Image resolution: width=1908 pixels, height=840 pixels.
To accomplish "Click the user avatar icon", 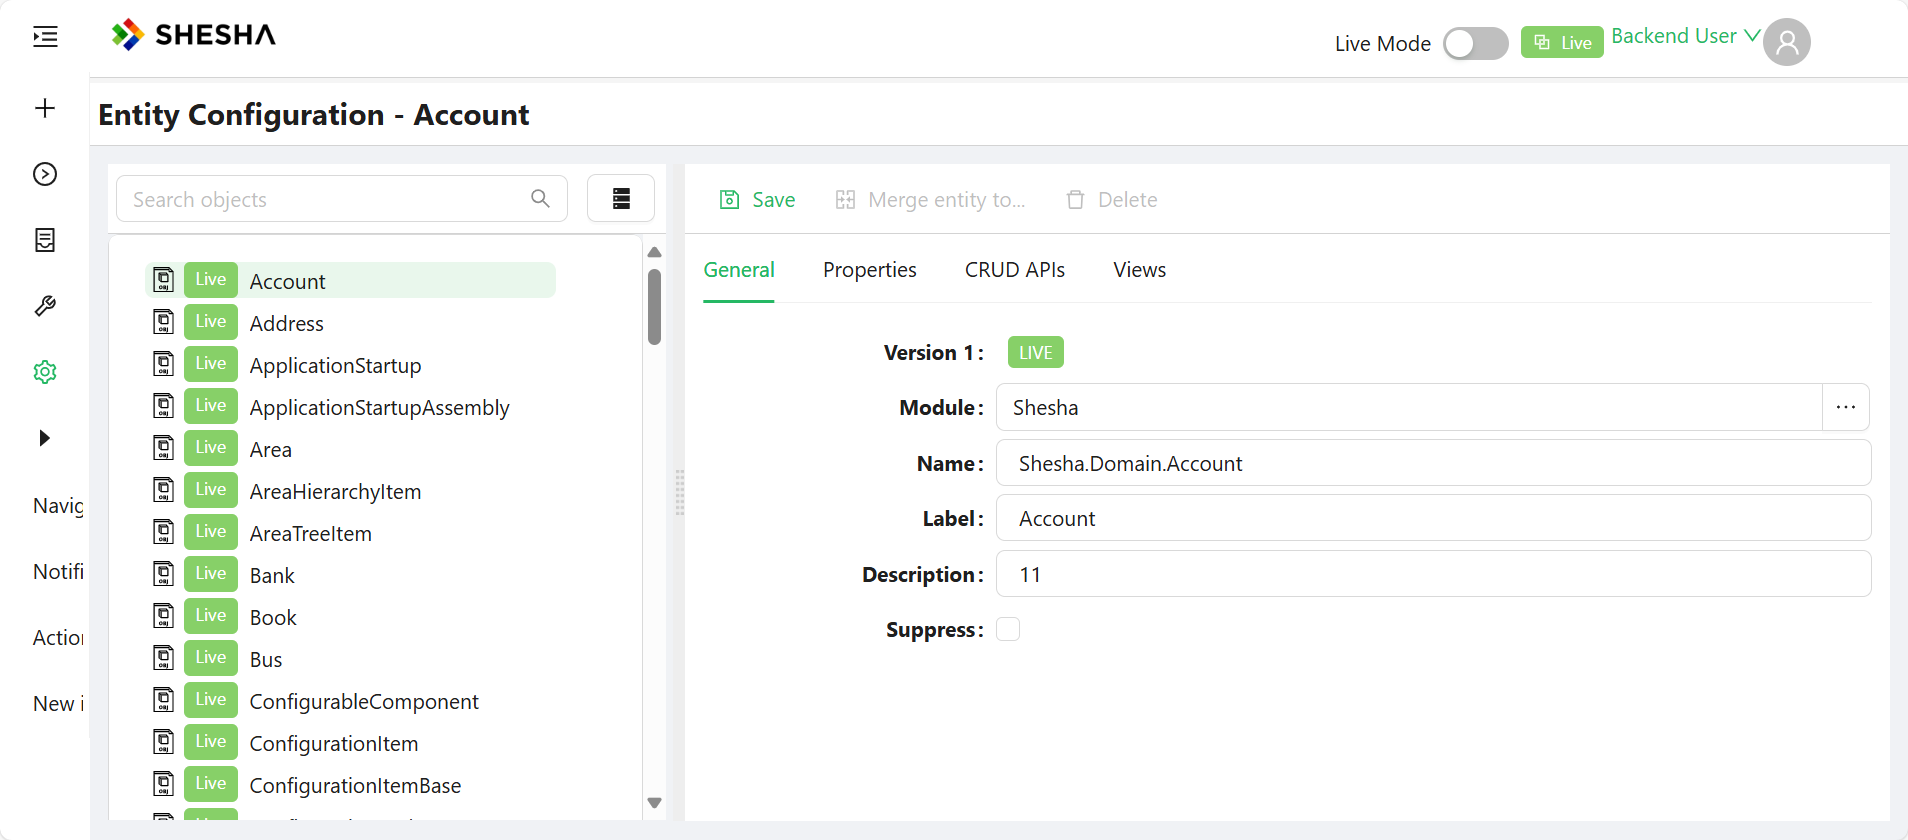I will pyautogui.click(x=1787, y=42).
